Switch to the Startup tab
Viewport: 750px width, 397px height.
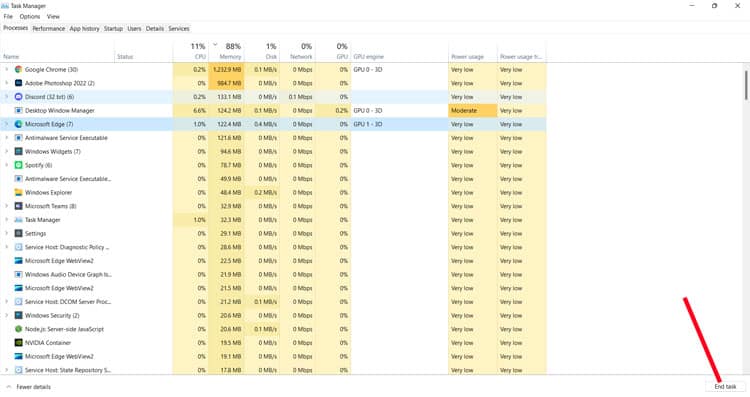[113, 29]
